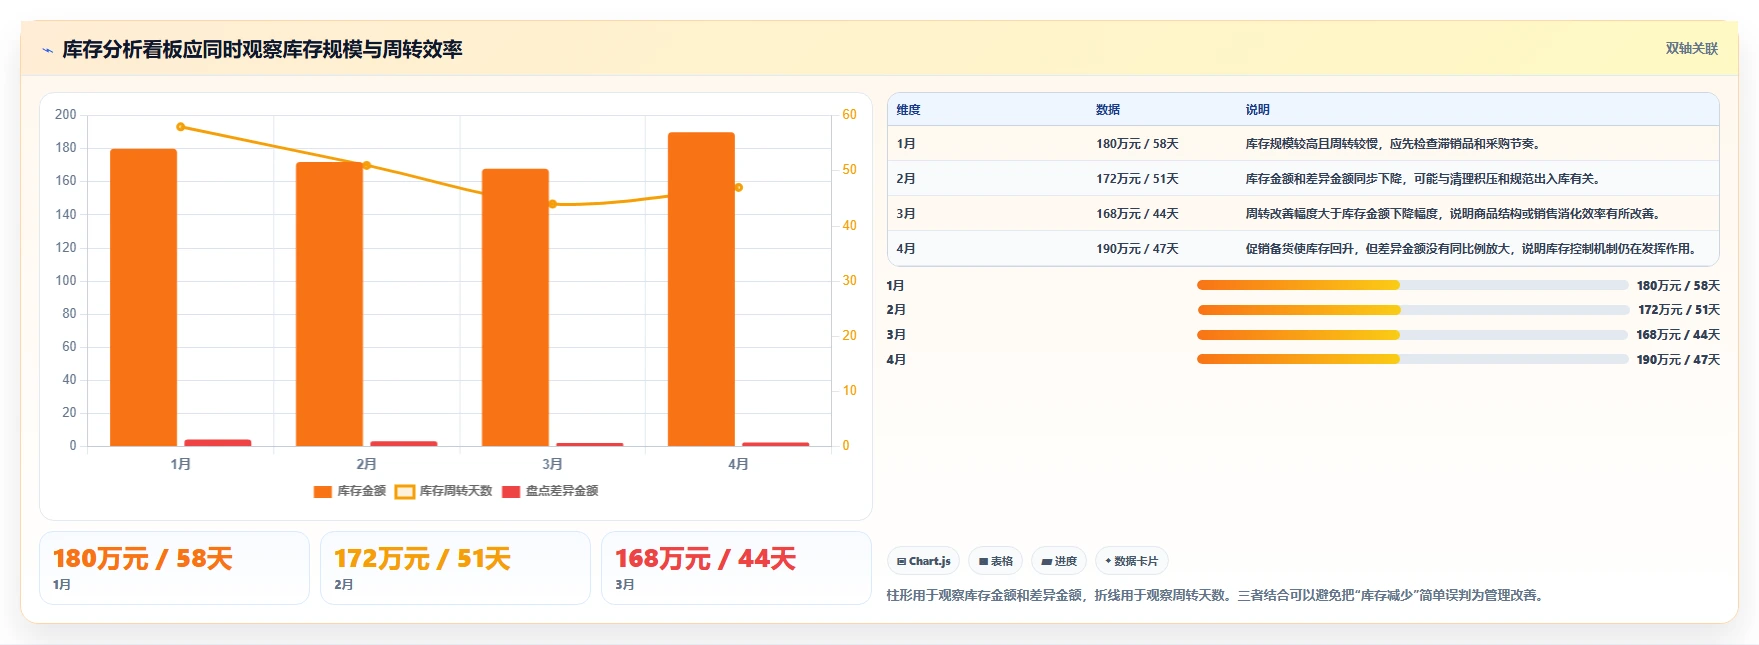
Task: Click the 3月 turnover line data point
Action: [x=553, y=204]
